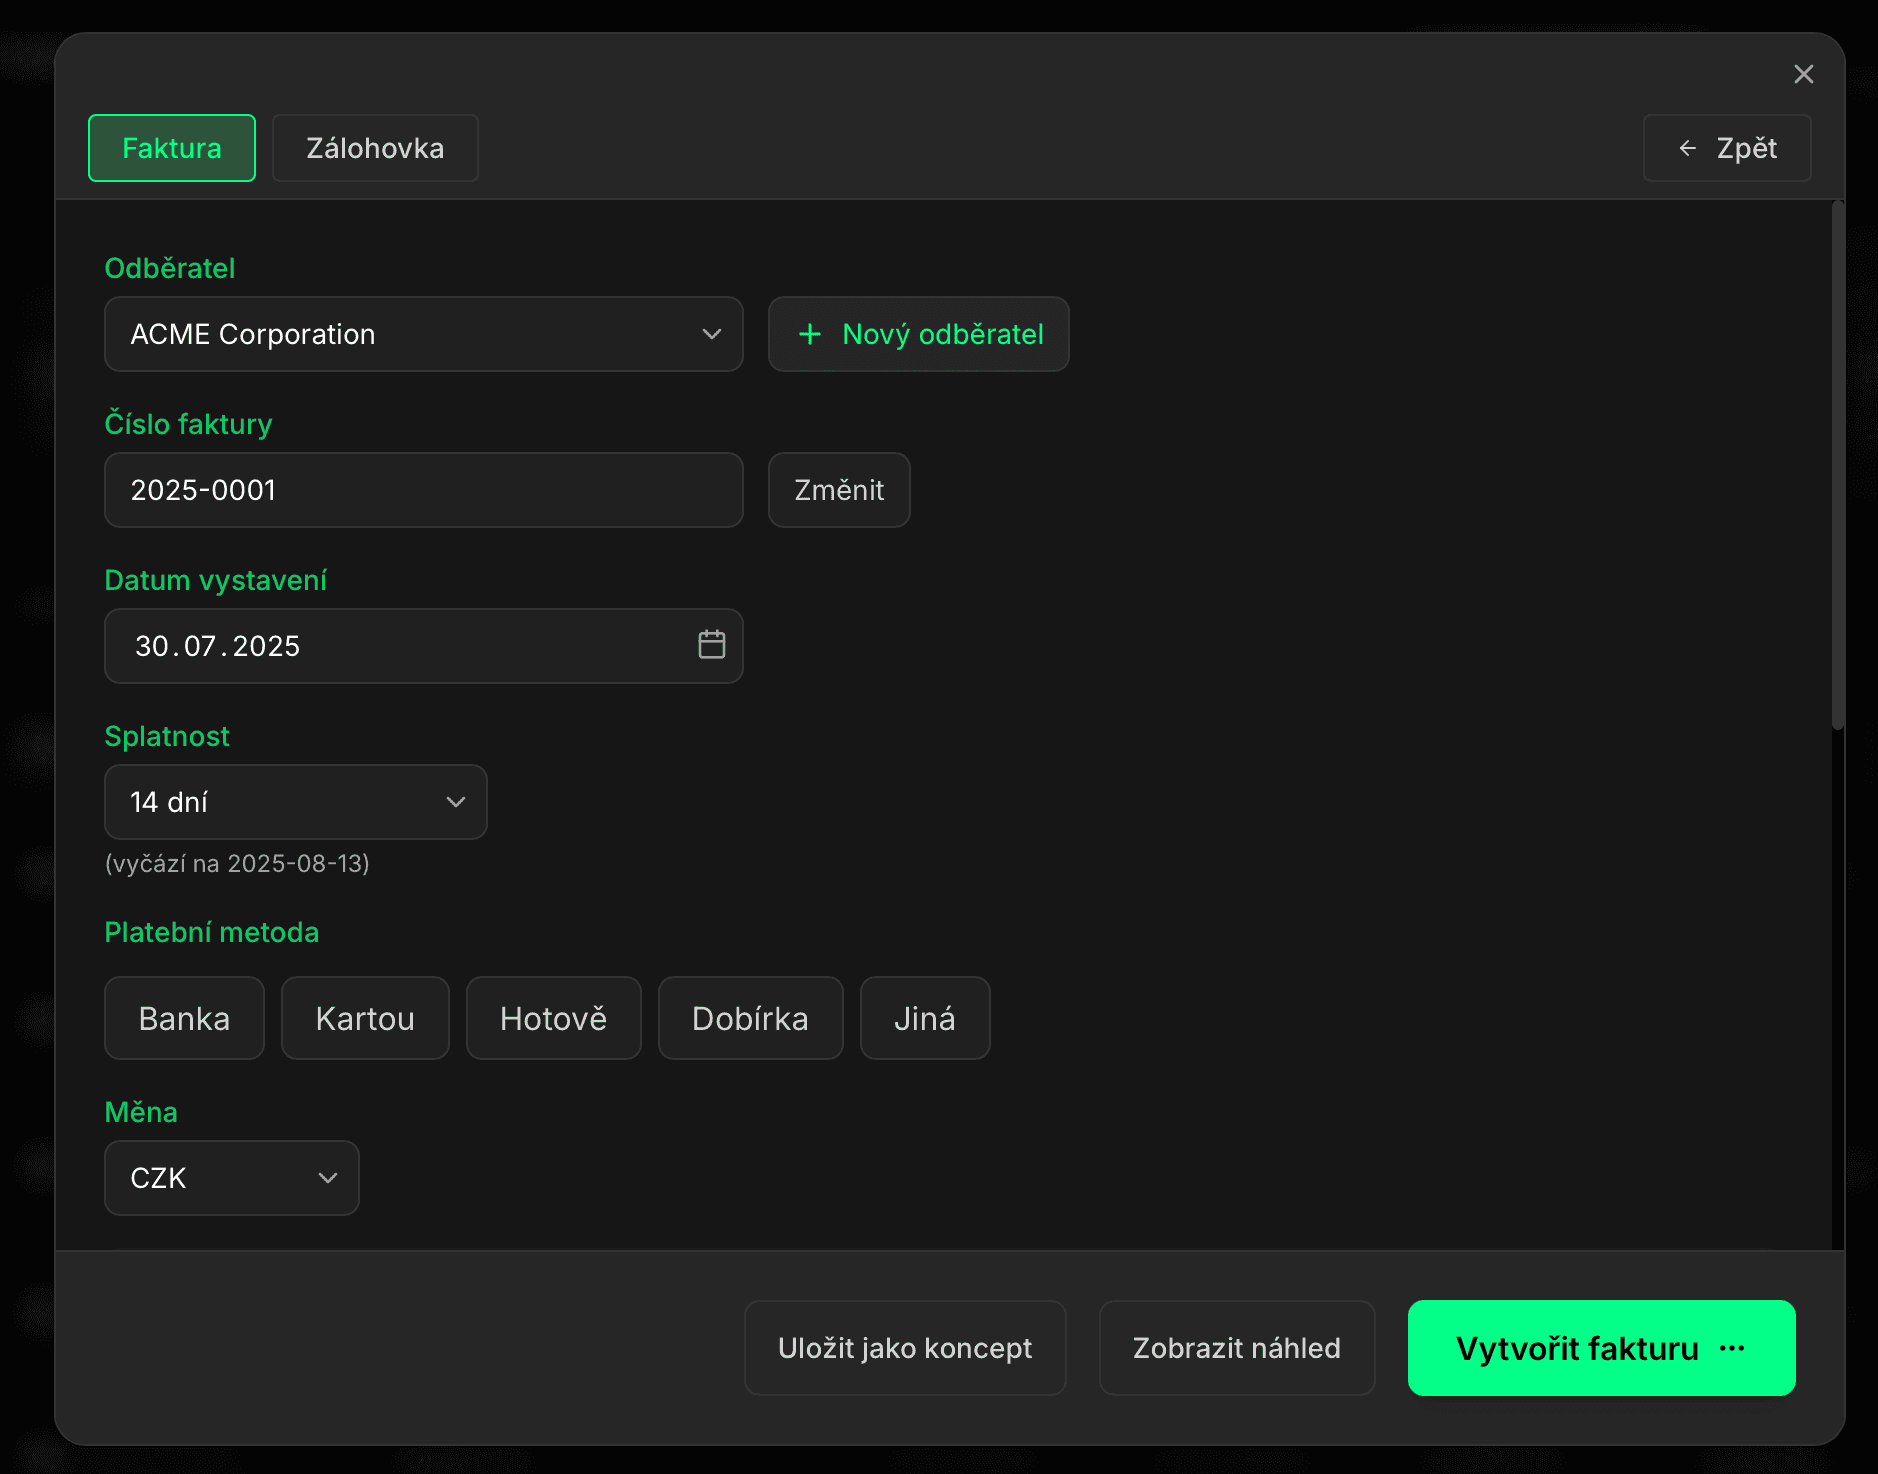Viewport: 1878px width, 1474px height.
Task: Open the CZK currency dropdown
Action: click(231, 1178)
